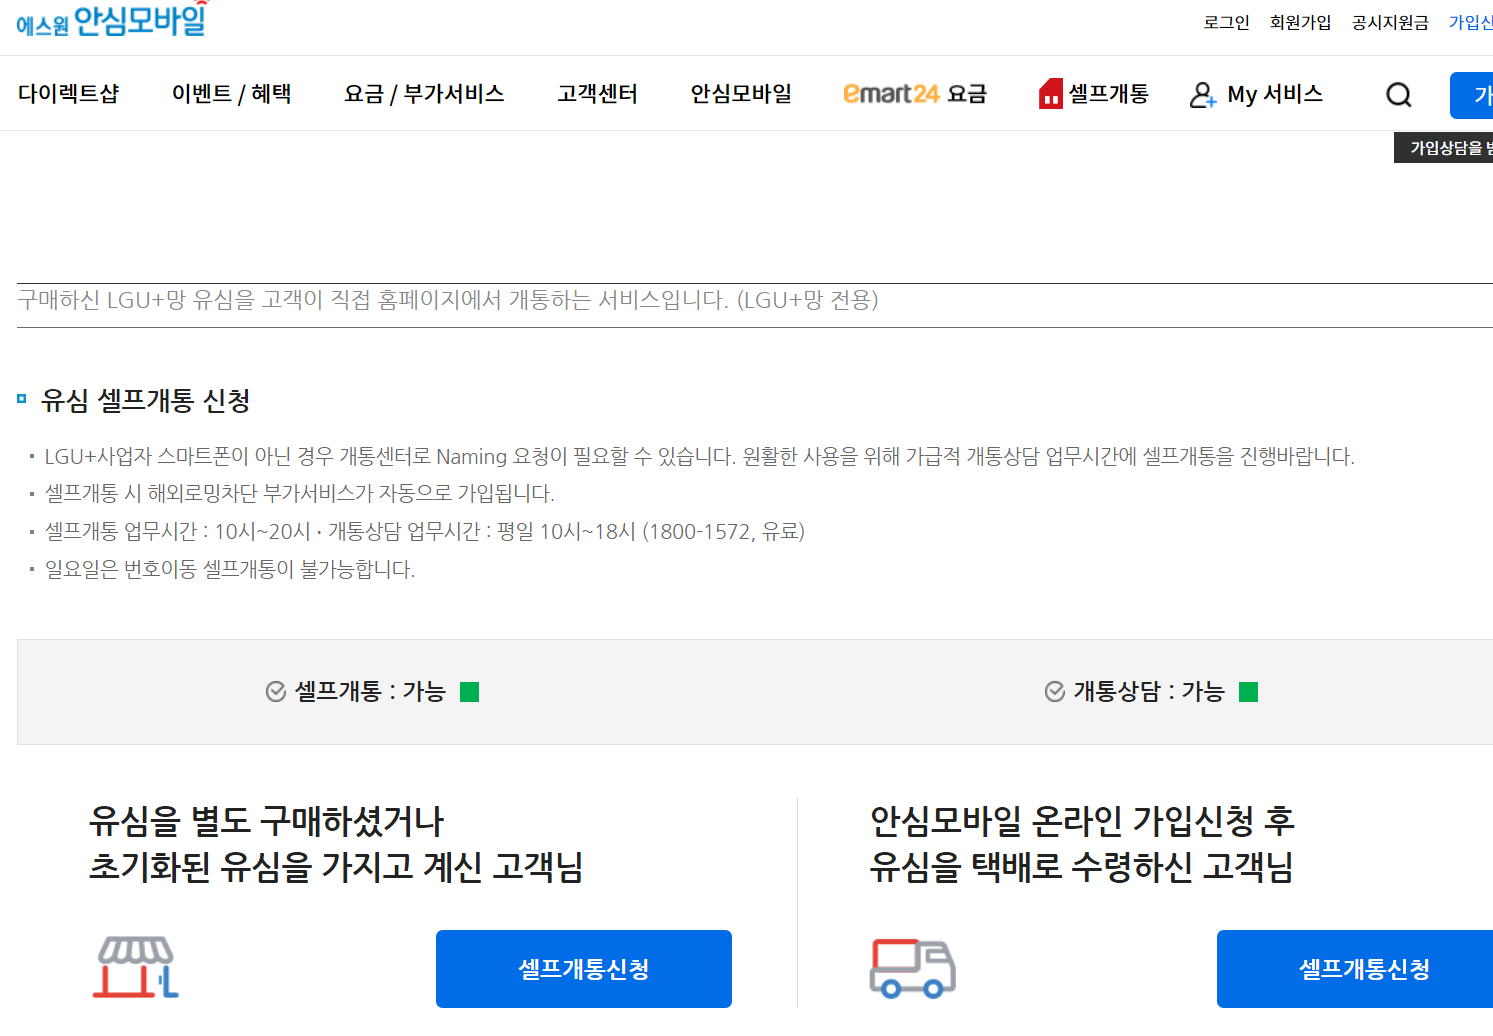This screenshot has width=1493, height=1036.
Task: Click the 회원가입 link
Action: point(1301,23)
